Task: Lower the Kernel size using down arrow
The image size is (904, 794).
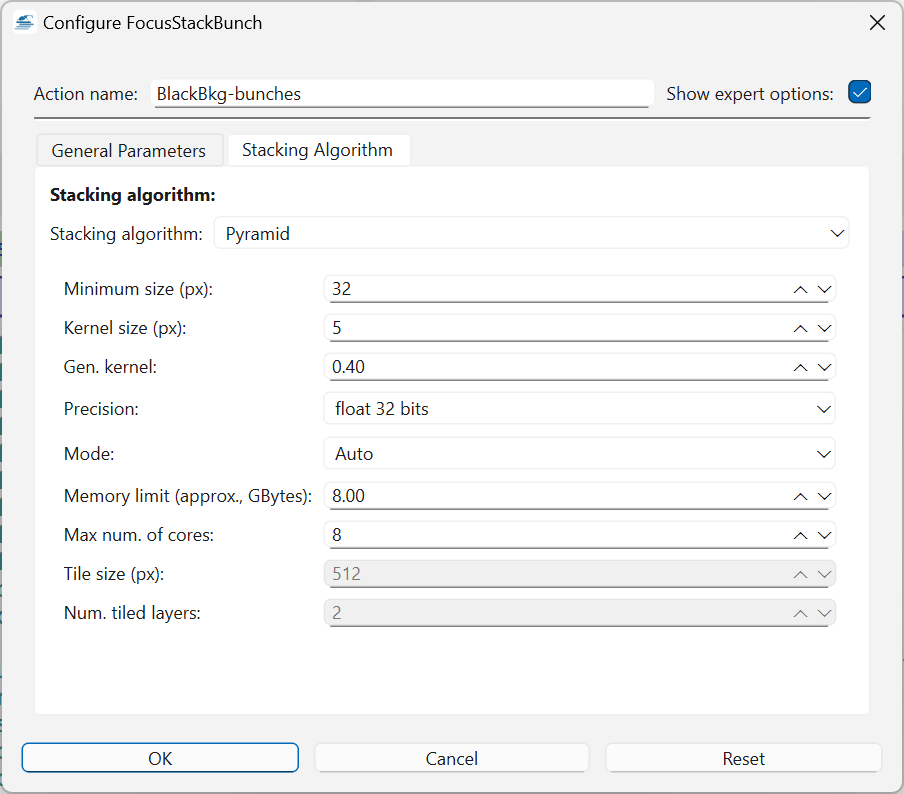Action: (x=824, y=328)
